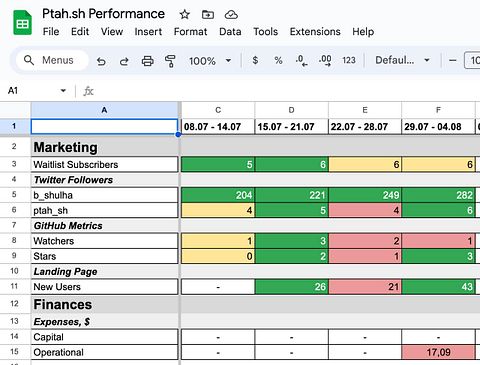Decrease decimal places button
This screenshot has width=480, height=365.
[x=301, y=61]
